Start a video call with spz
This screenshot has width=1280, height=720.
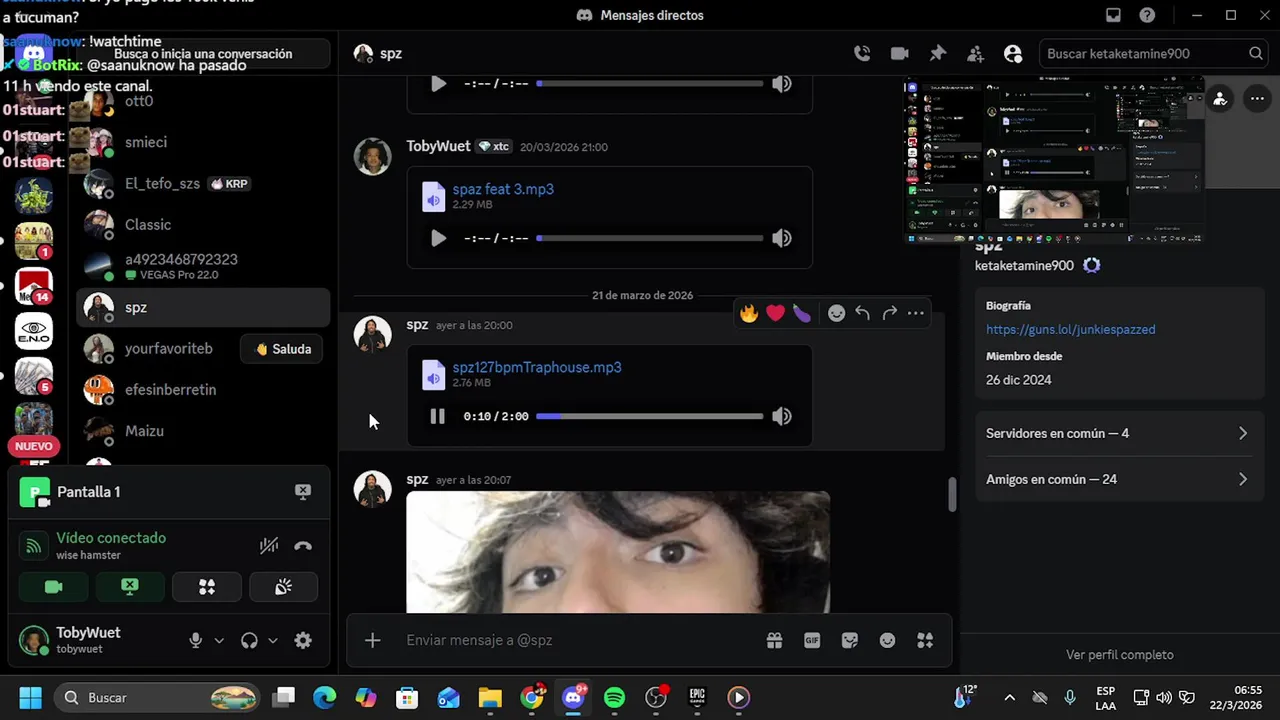(x=899, y=54)
